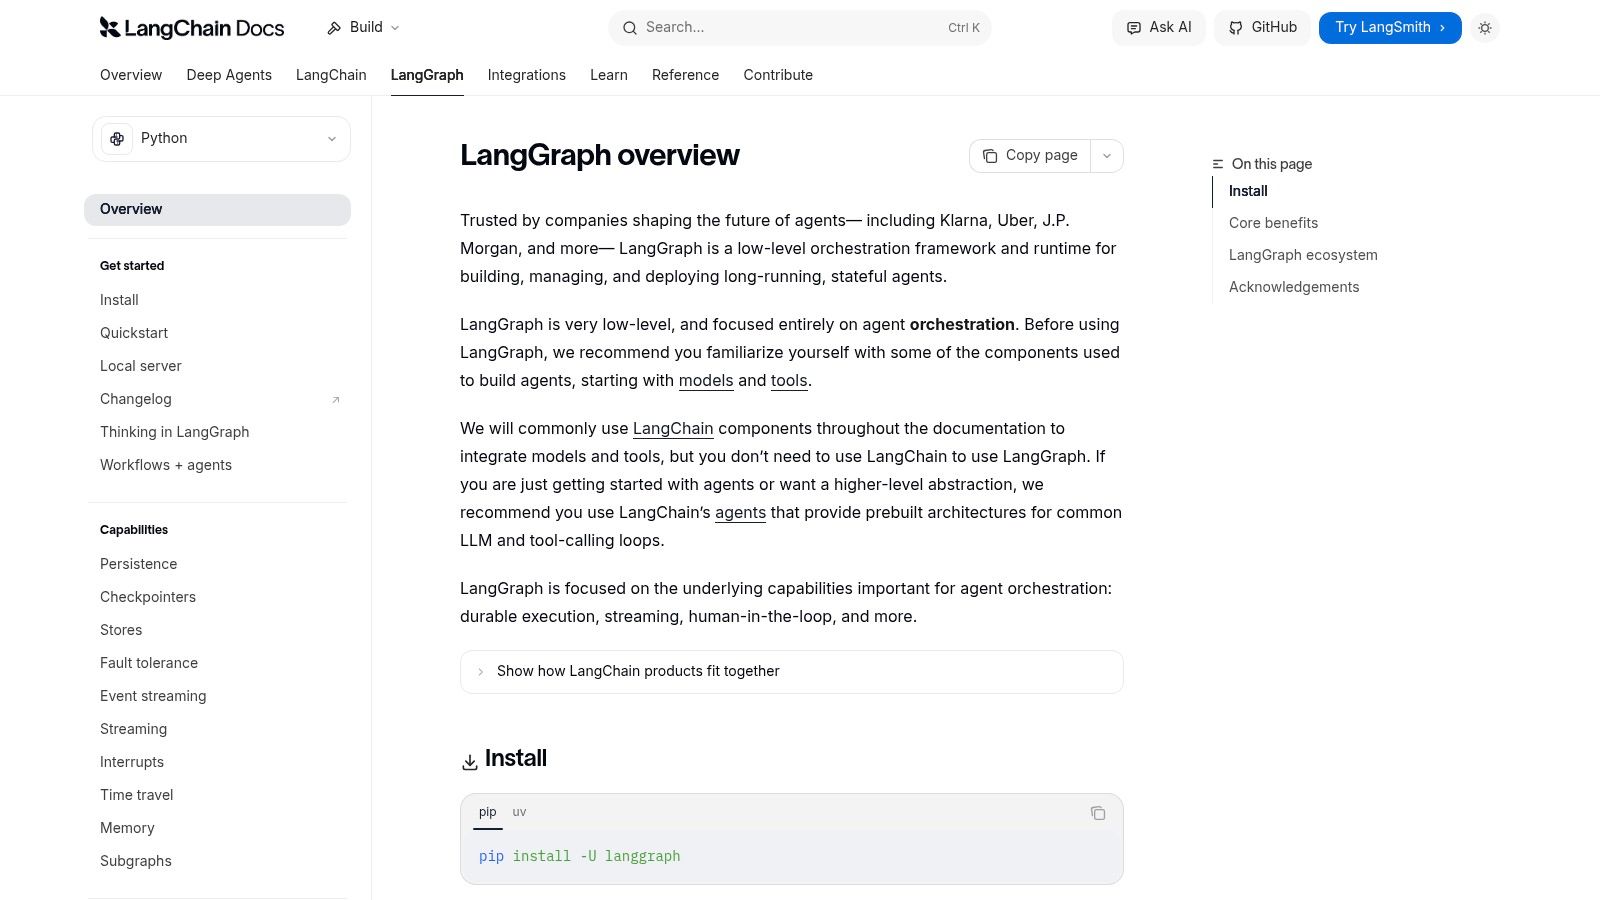Go to the Integrations tab
This screenshot has height=900, width=1600.
[527, 75]
